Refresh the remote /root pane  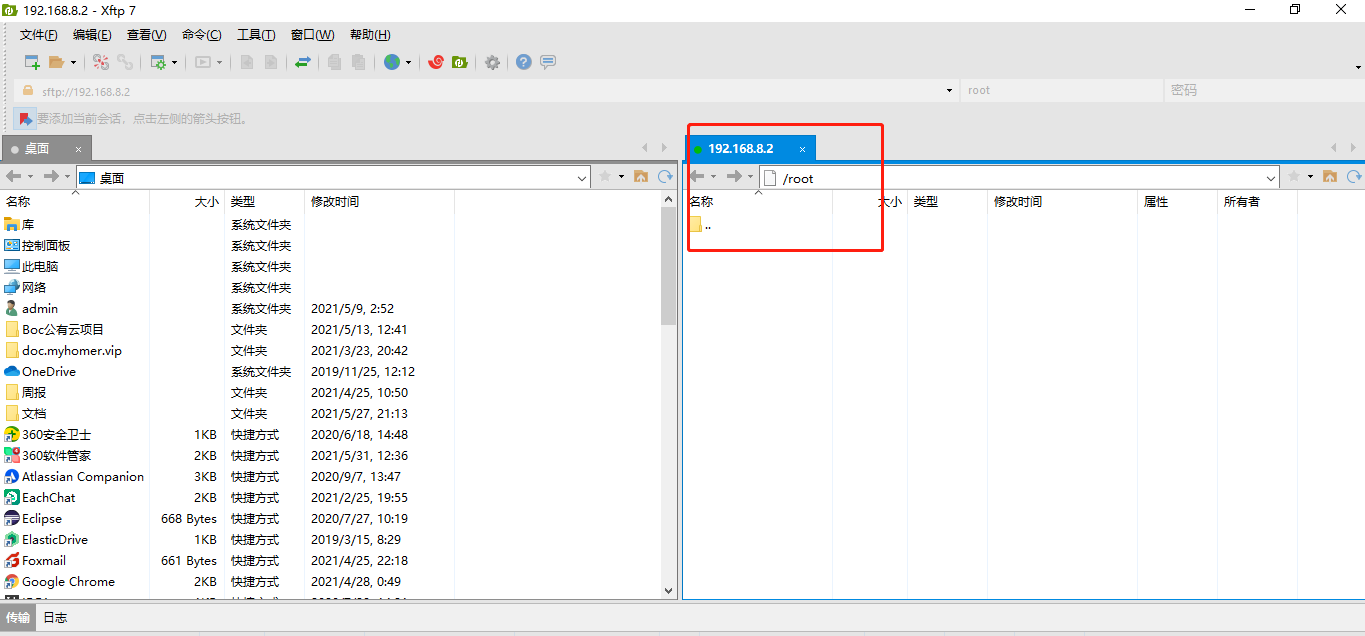click(1354, 177)
